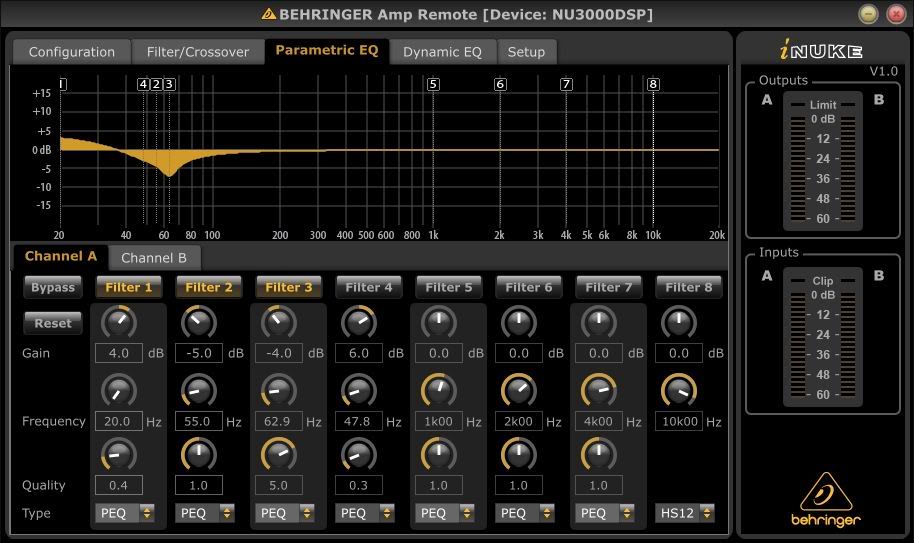This screenshot has height=543, width=914.
Task: Click Filter 1 quality knob
Action: click(x=119, y=454)
